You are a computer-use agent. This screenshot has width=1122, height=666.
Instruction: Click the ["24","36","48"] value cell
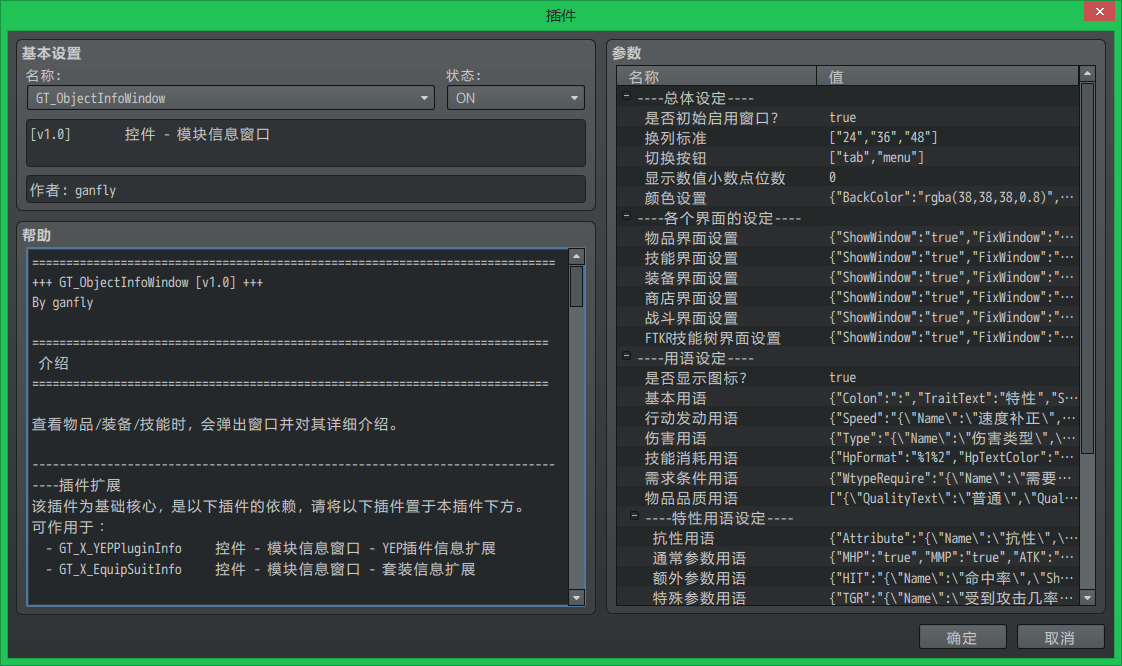click(947, 137)
